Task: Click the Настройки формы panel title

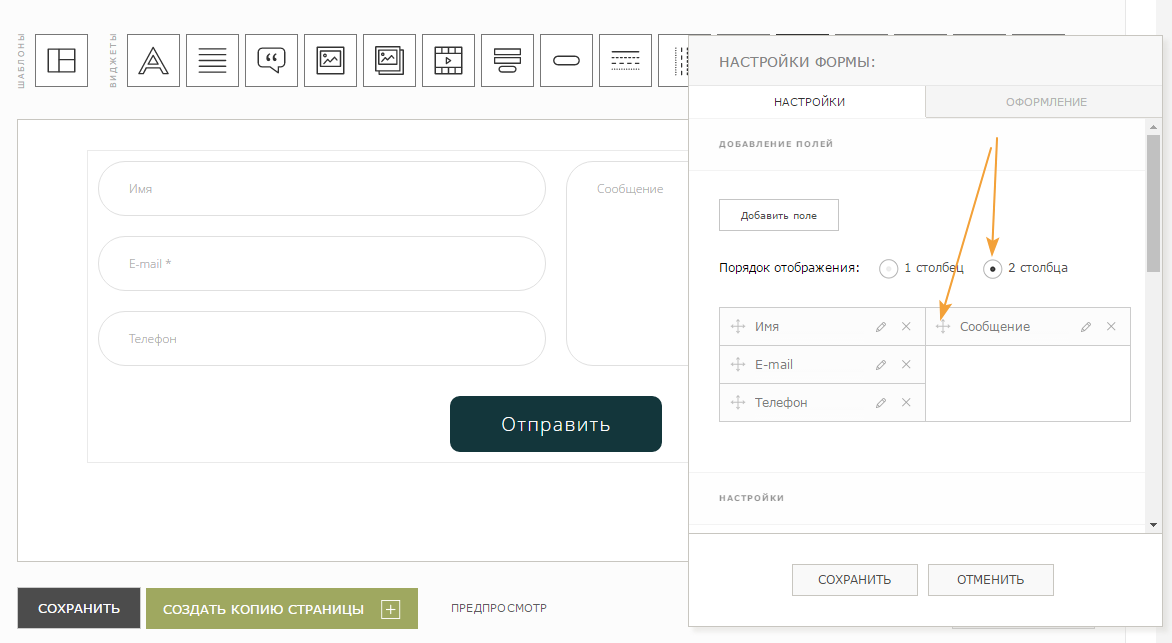Action: 797,62
